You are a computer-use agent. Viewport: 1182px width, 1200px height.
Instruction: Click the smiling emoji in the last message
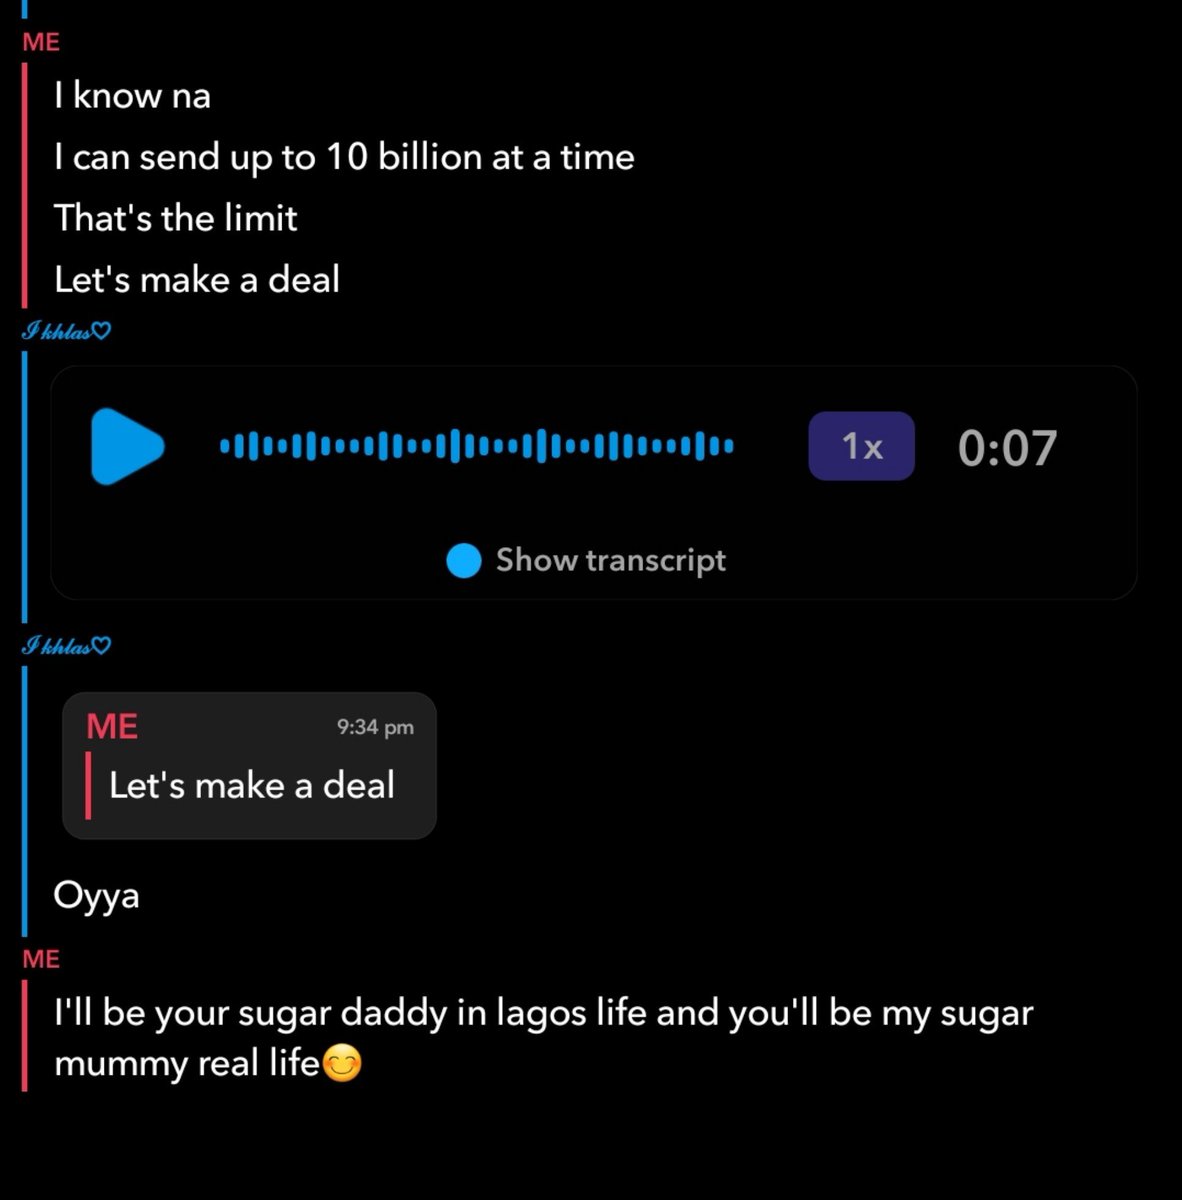(x=342, y=1063)
